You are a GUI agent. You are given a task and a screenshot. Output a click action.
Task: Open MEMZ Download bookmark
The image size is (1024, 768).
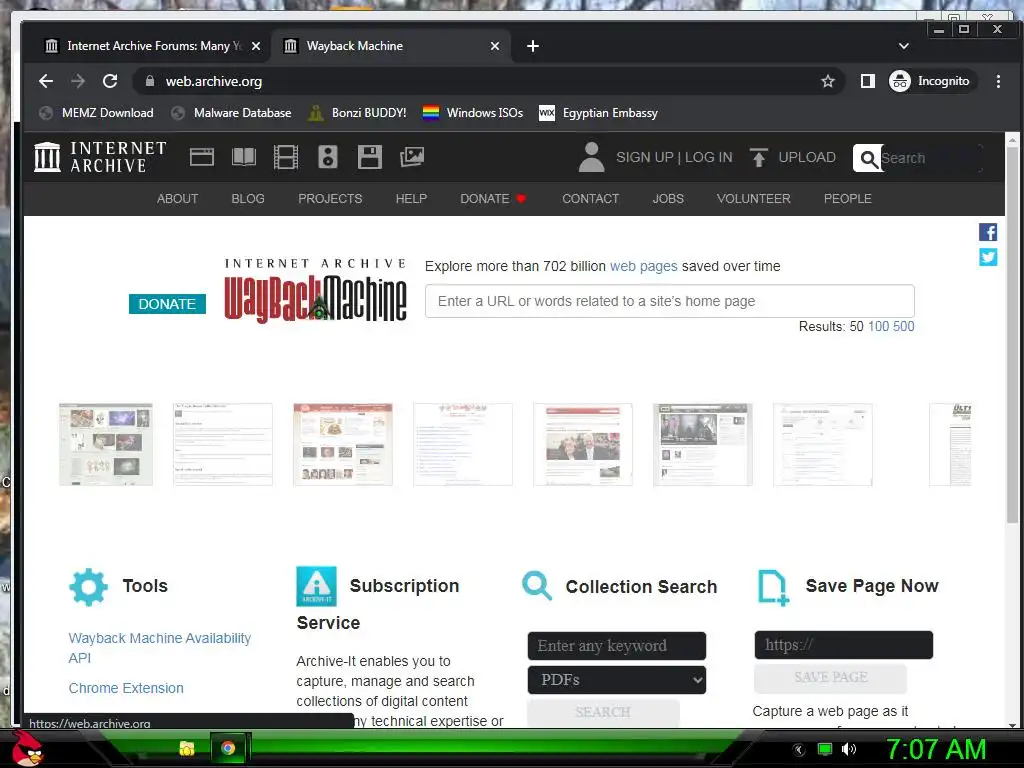coord(96,113)
